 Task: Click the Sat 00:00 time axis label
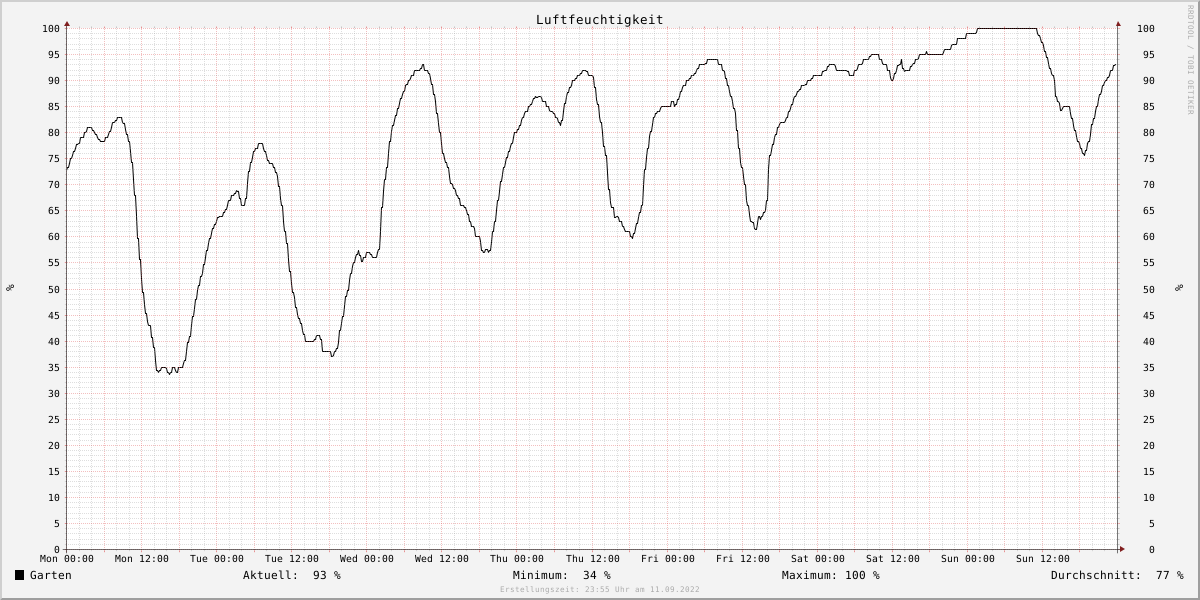818,559
